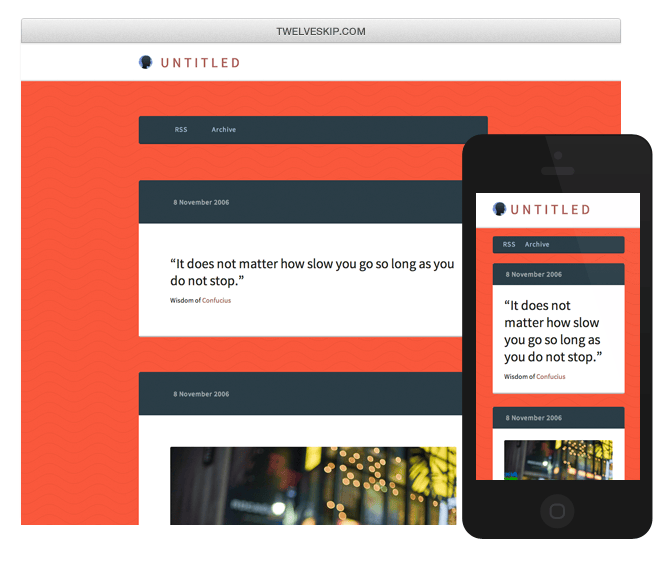Open RSS in the desktop navigation bar
Screen dimensions: 671x561
pyautogui.click(x=181, y=129)
